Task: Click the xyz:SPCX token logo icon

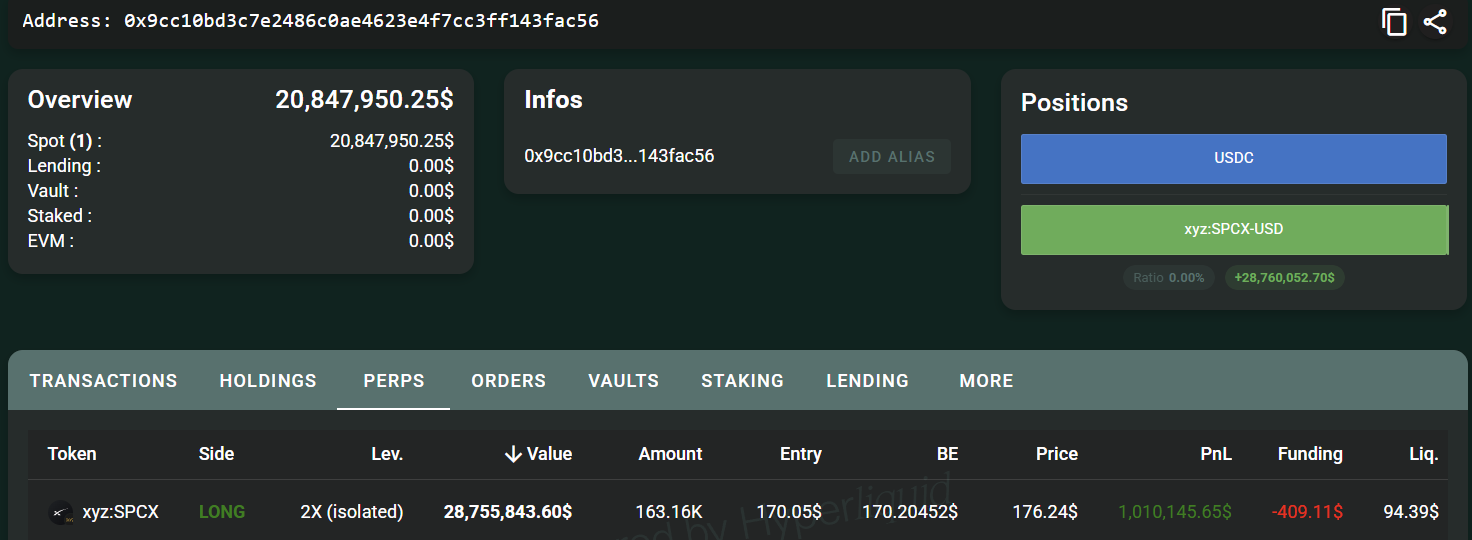Action: [62, 513]
